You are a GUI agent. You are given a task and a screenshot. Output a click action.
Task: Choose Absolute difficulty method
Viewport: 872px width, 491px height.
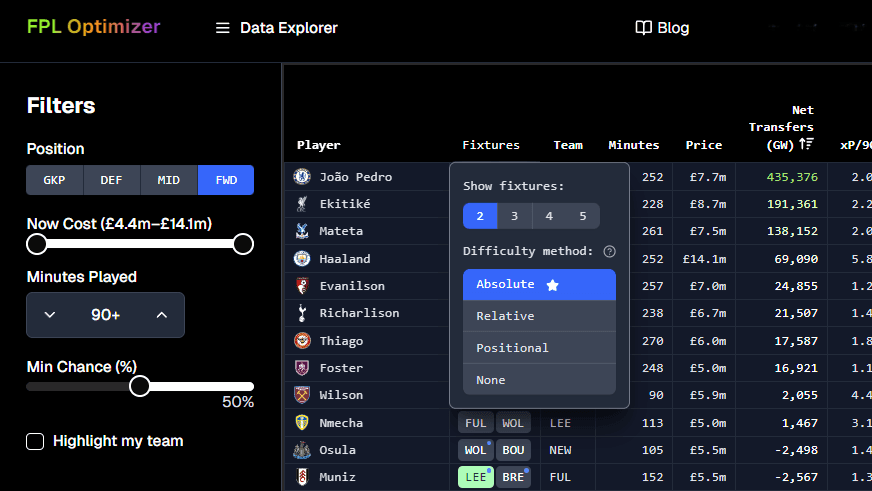tap(539, 285)
